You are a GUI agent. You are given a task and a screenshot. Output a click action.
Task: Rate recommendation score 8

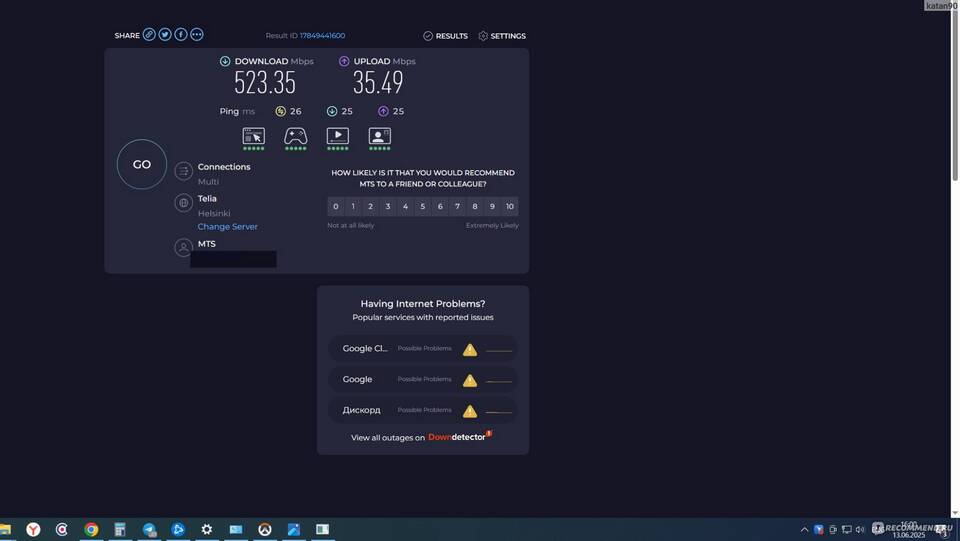pos(475,206)
